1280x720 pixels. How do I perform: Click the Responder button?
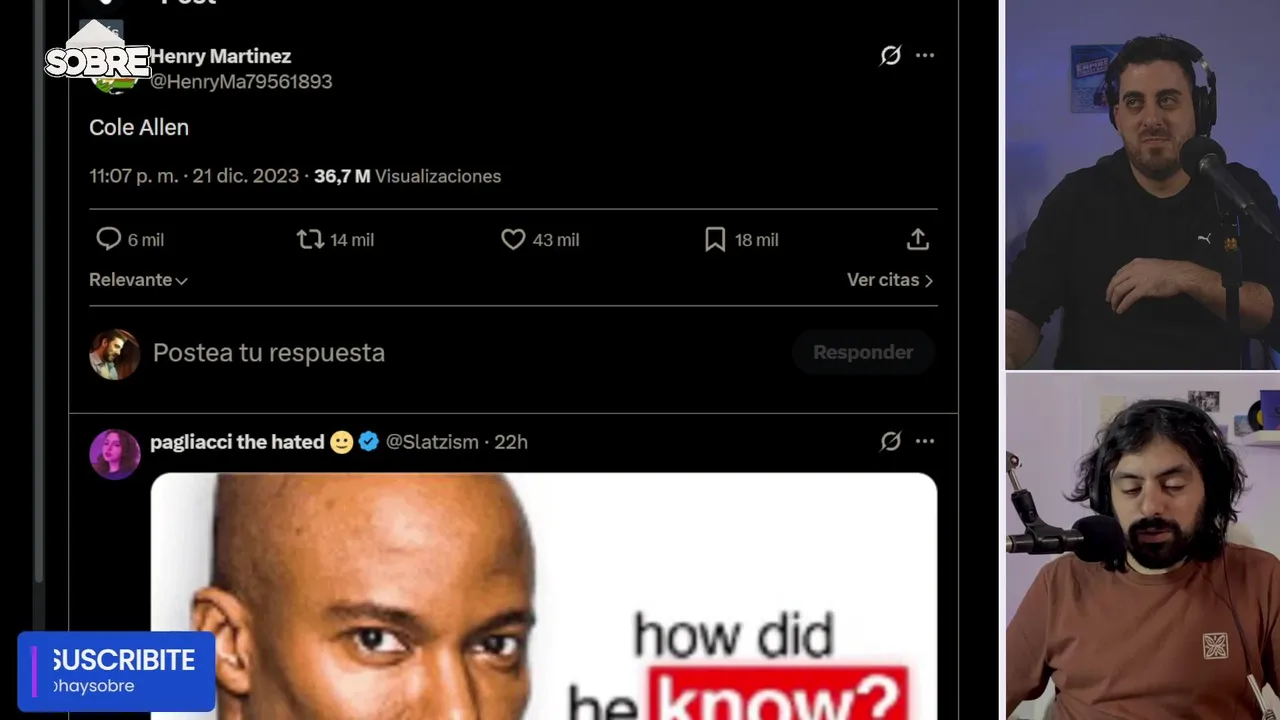(x=863, y=352)
